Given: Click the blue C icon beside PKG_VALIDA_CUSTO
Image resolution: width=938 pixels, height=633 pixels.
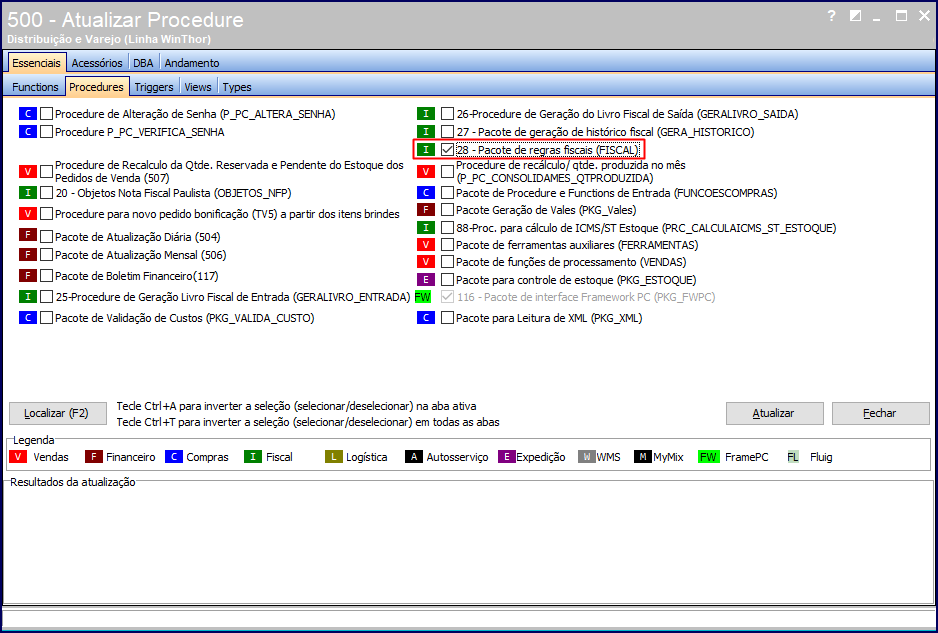Looking at the screenshot, I should 28,318.
